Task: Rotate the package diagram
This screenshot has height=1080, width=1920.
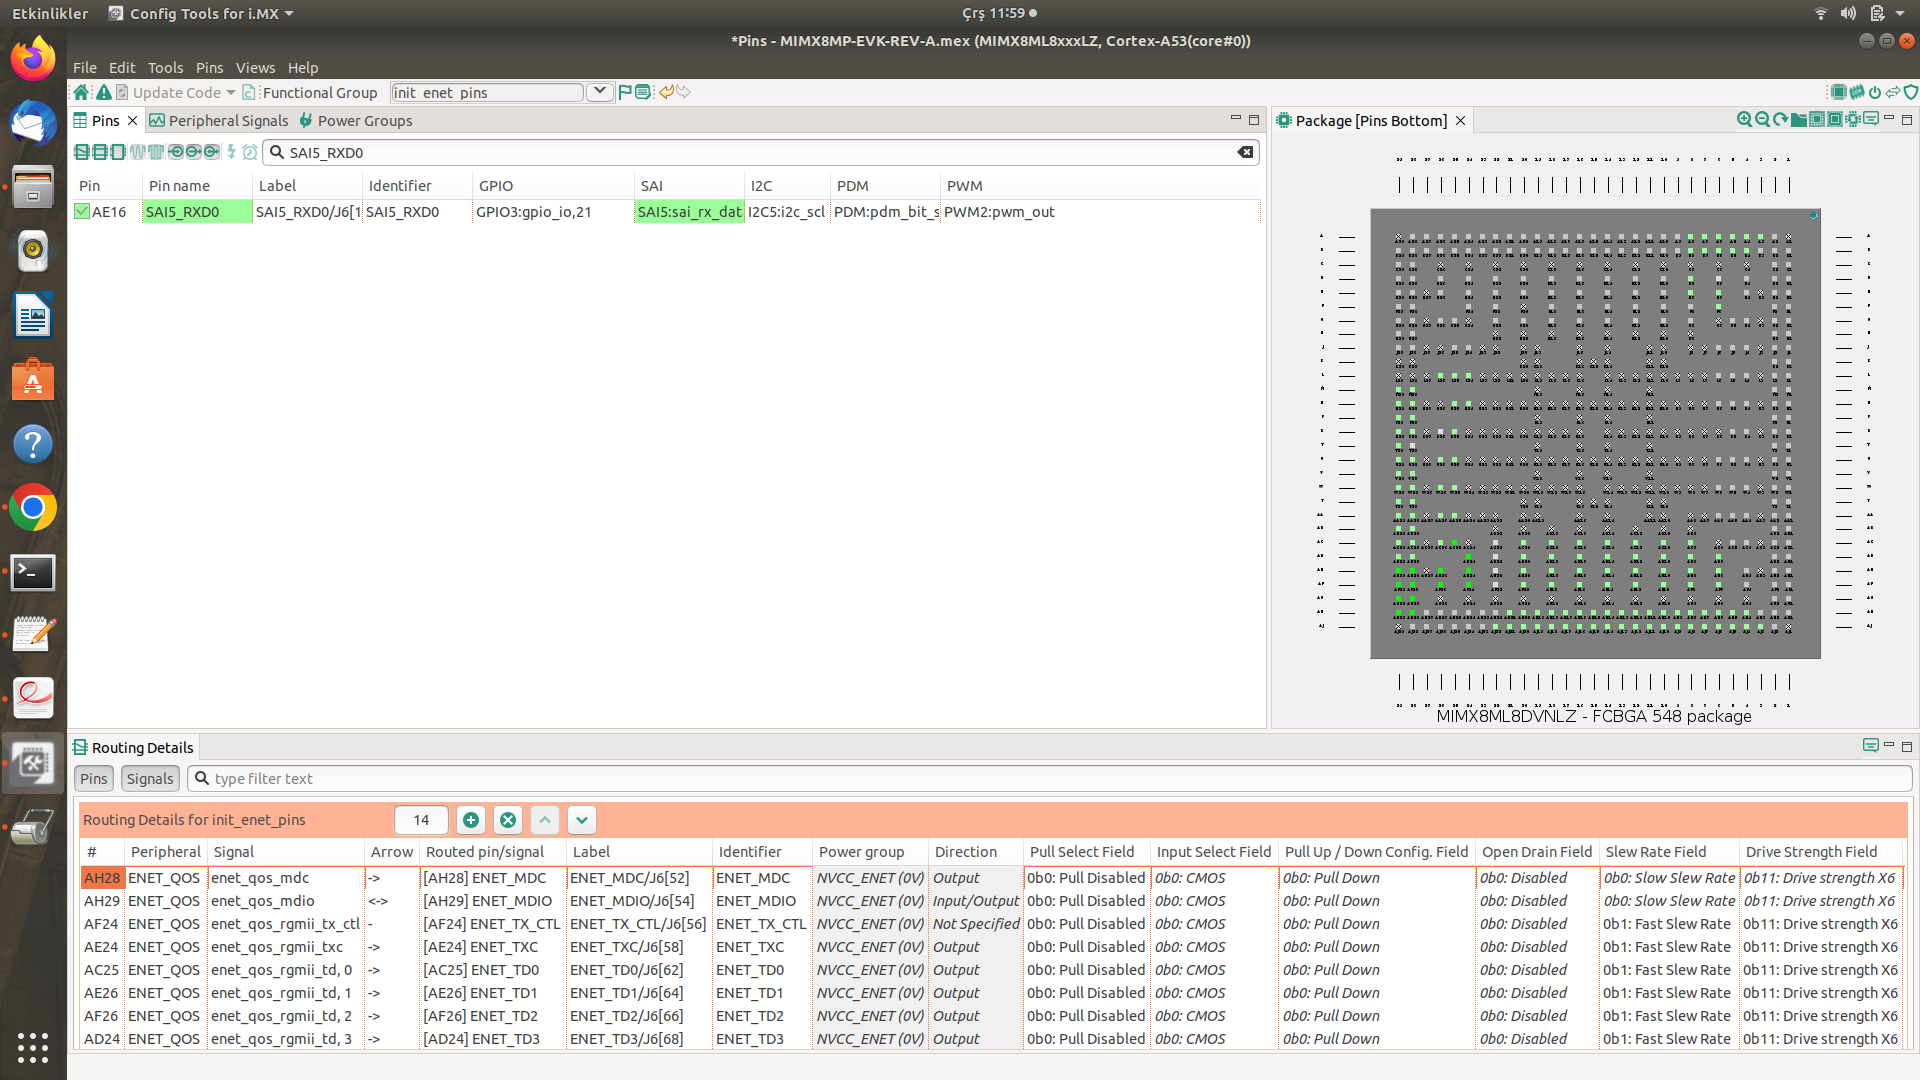Action: pyautogui.click(x=1780, y=119)
